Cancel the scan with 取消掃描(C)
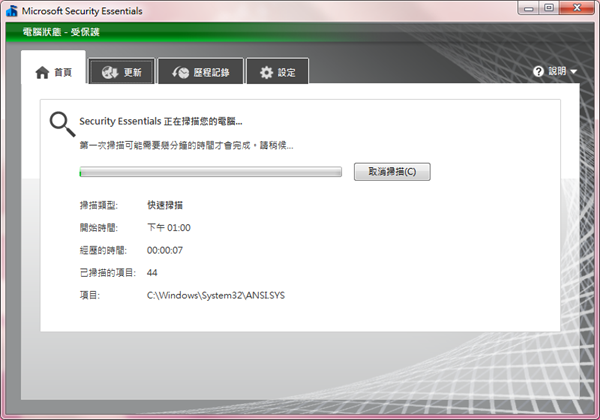Image resolution: width=600 pixels, height=420 pixels. (392, 172)
